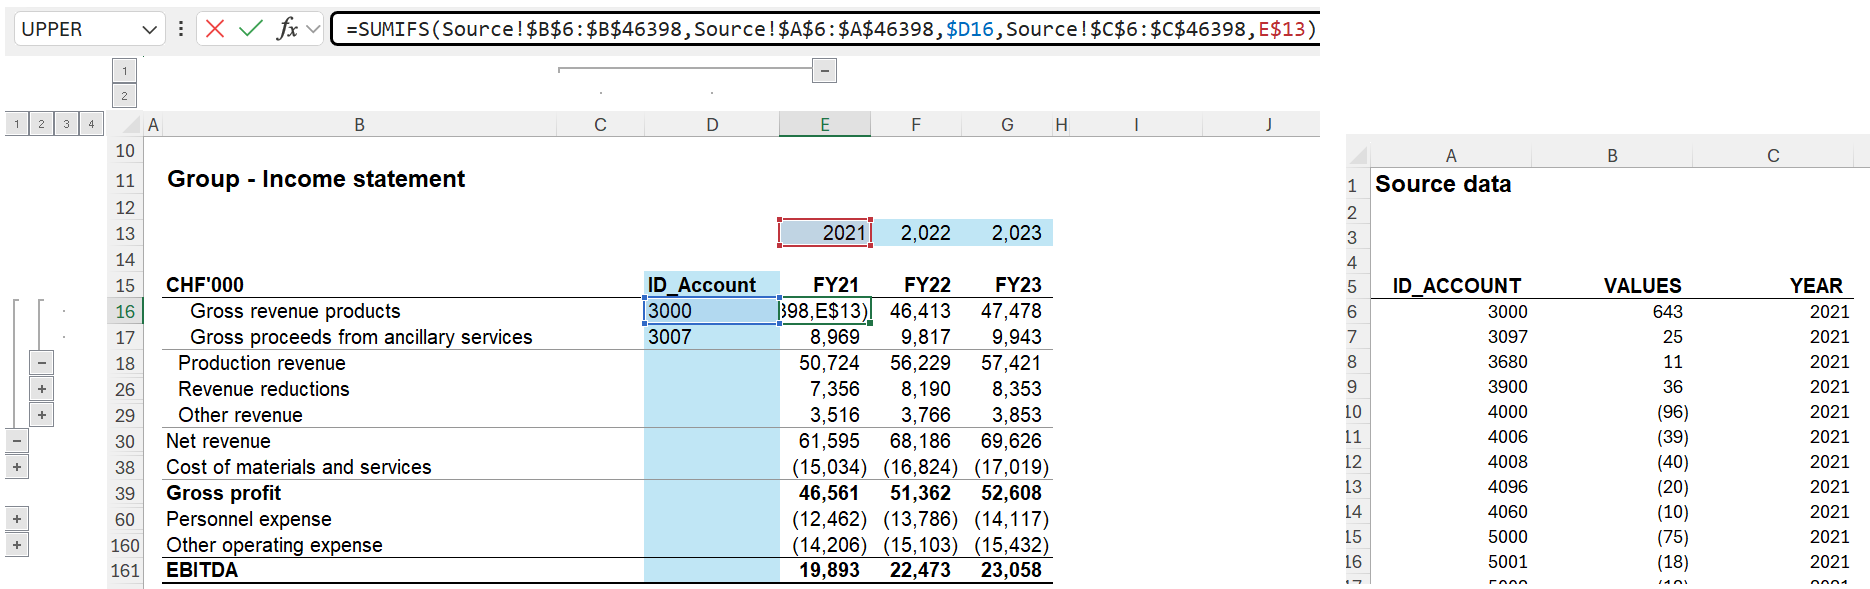The width and height of the screenshot is (1870, 589).
Task: Select ID account cell 3000 in row 16
Action: (712, 311)
